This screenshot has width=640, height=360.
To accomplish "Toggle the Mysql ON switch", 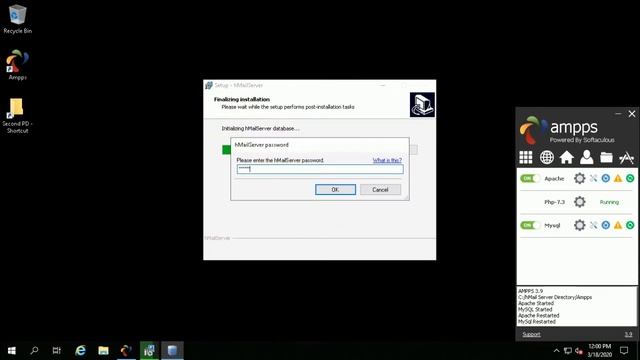I will tap(530, 225).
